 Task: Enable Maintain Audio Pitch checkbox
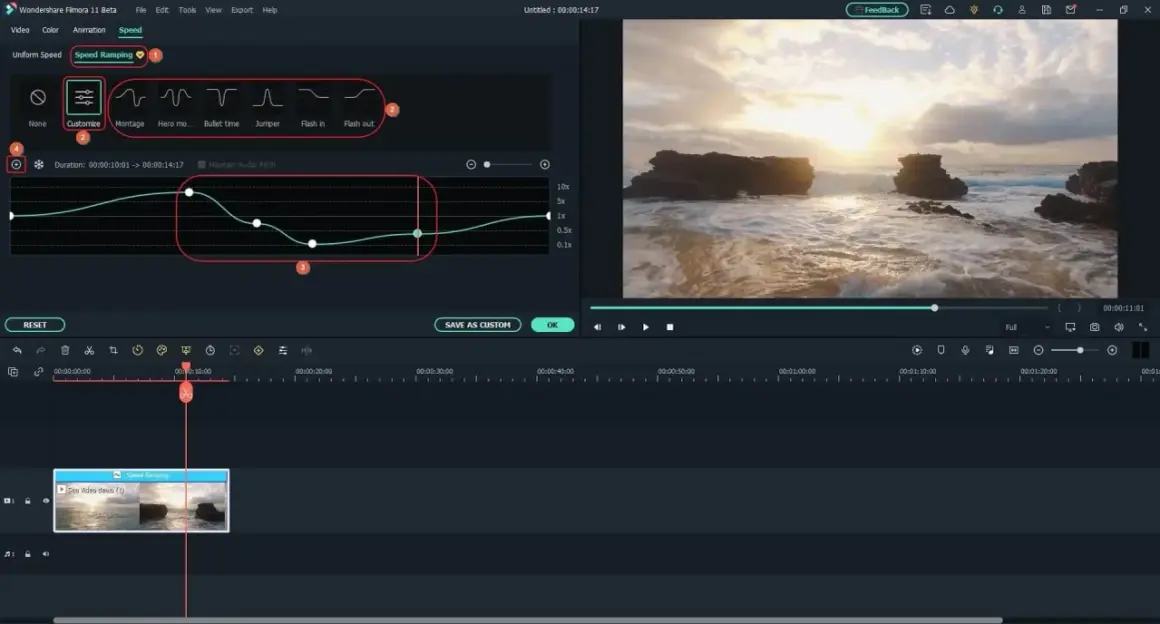coord(201,164)
